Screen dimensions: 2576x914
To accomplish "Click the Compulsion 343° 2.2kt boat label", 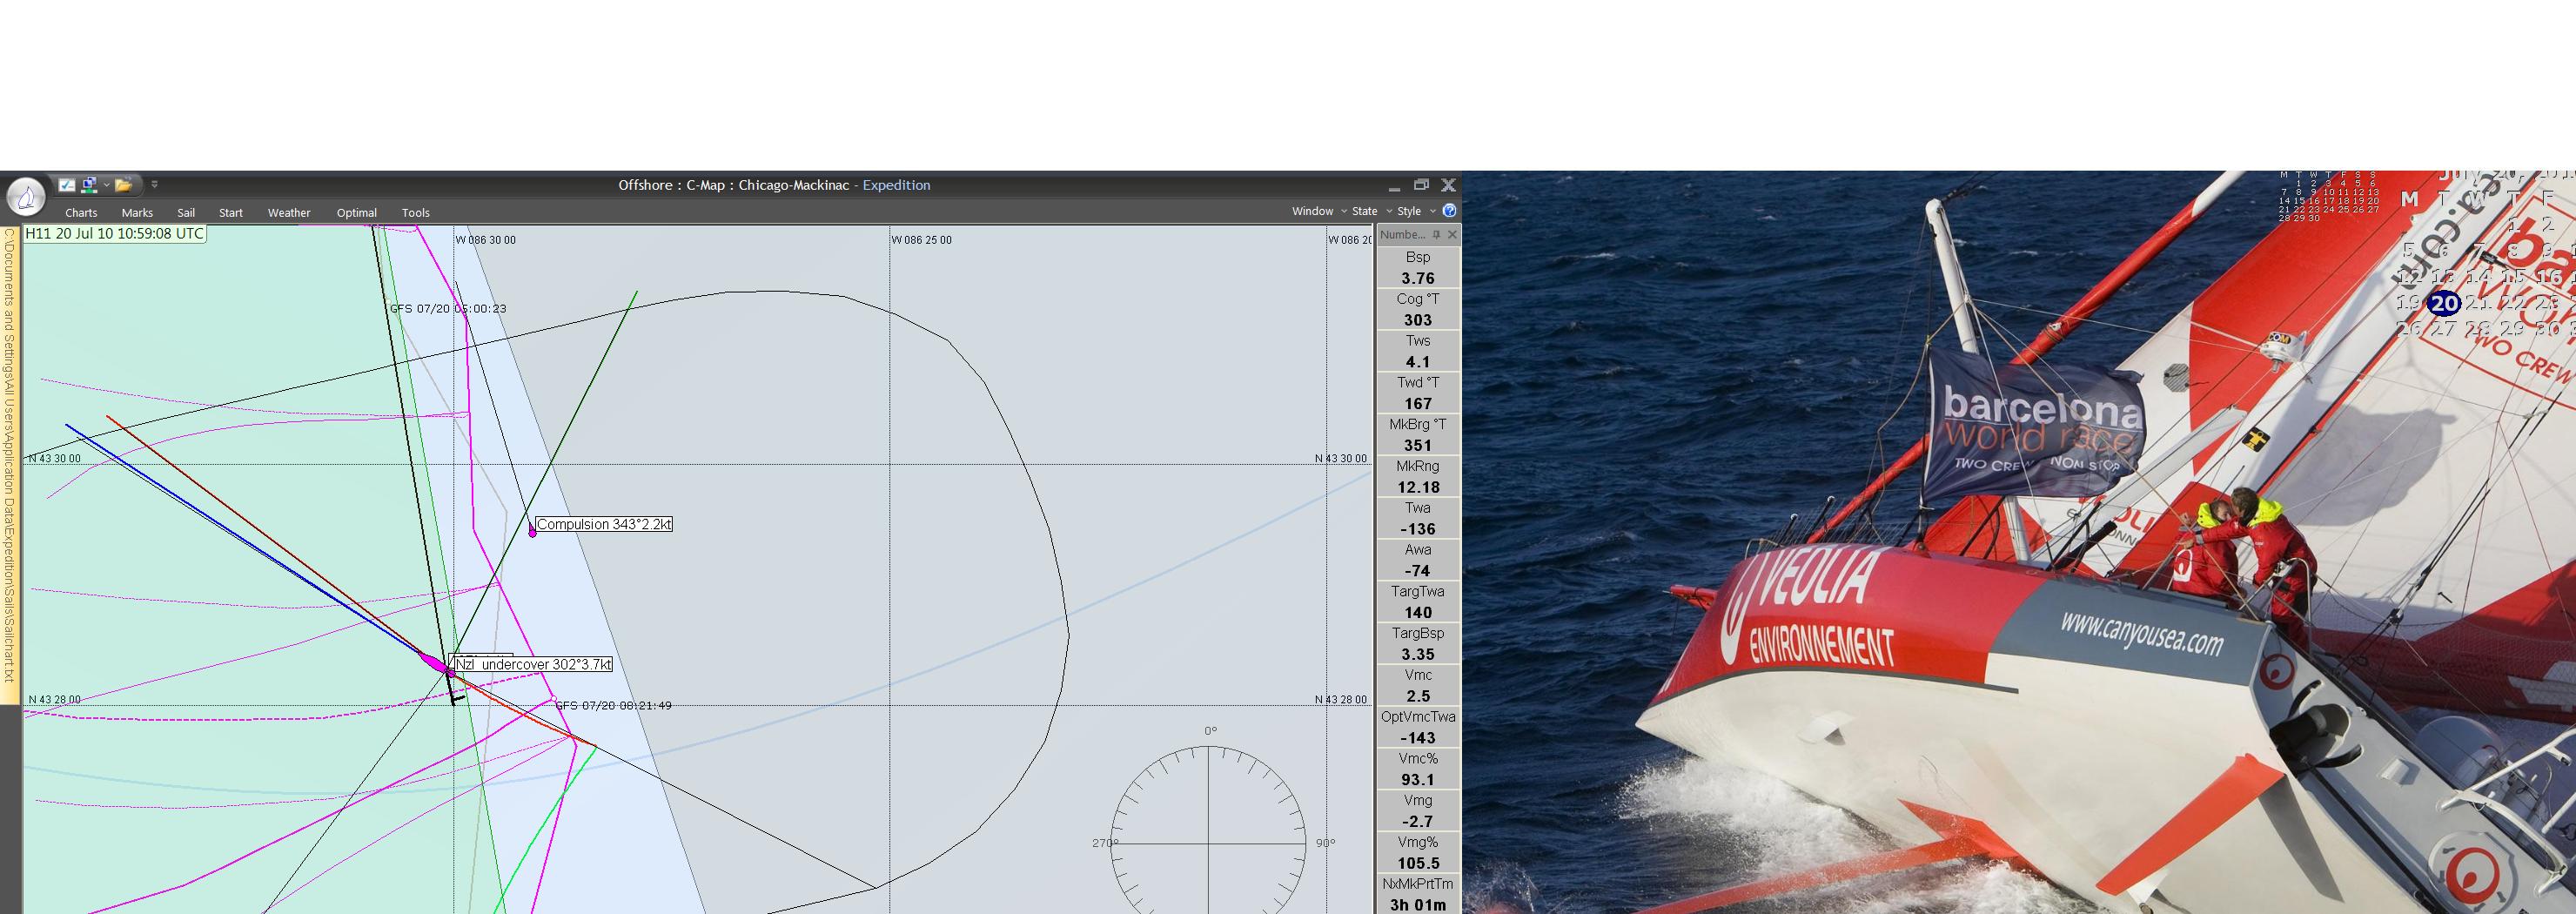I will (604, 524).
